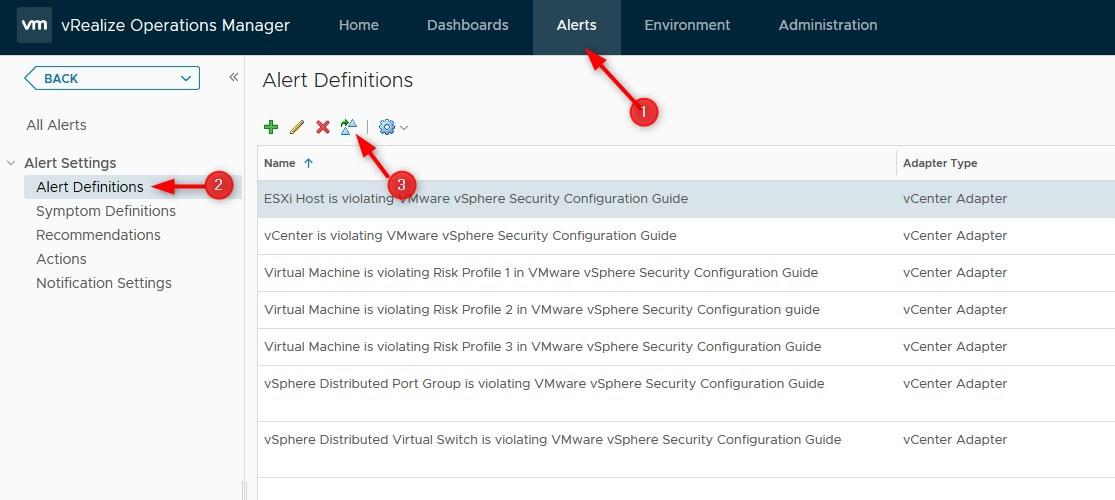Sort by the Name column header
Screen dimensions: 1115x500
point(279,163)
